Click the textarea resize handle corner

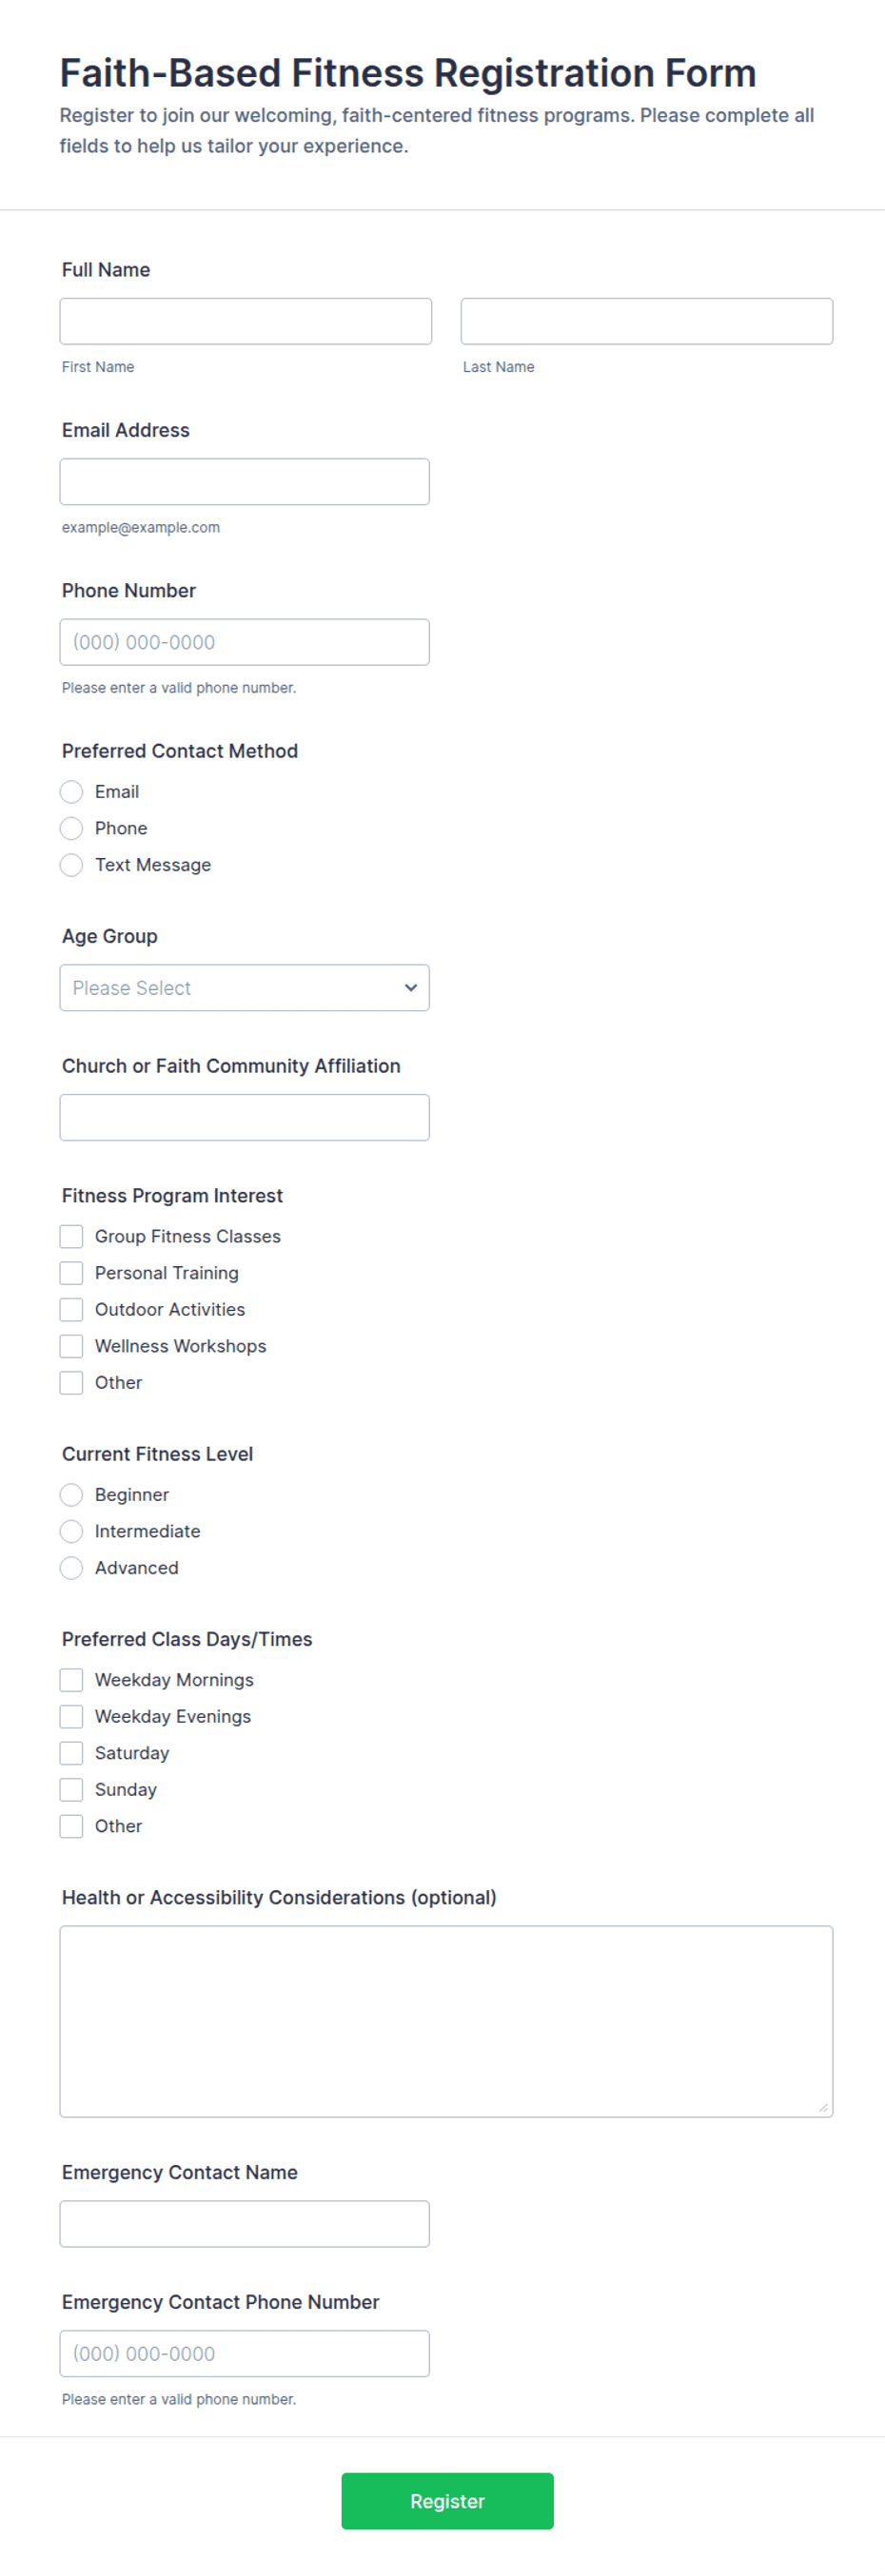tap(823, 2107)
